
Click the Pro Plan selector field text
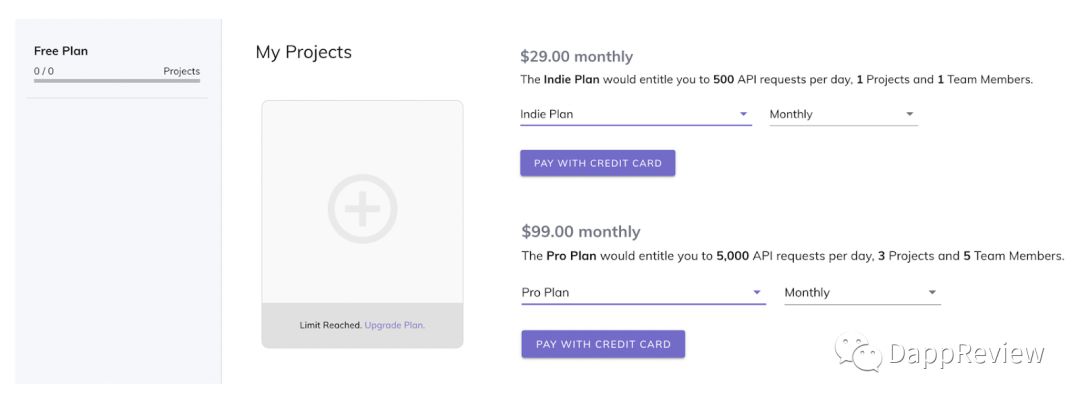pos(546,293)
